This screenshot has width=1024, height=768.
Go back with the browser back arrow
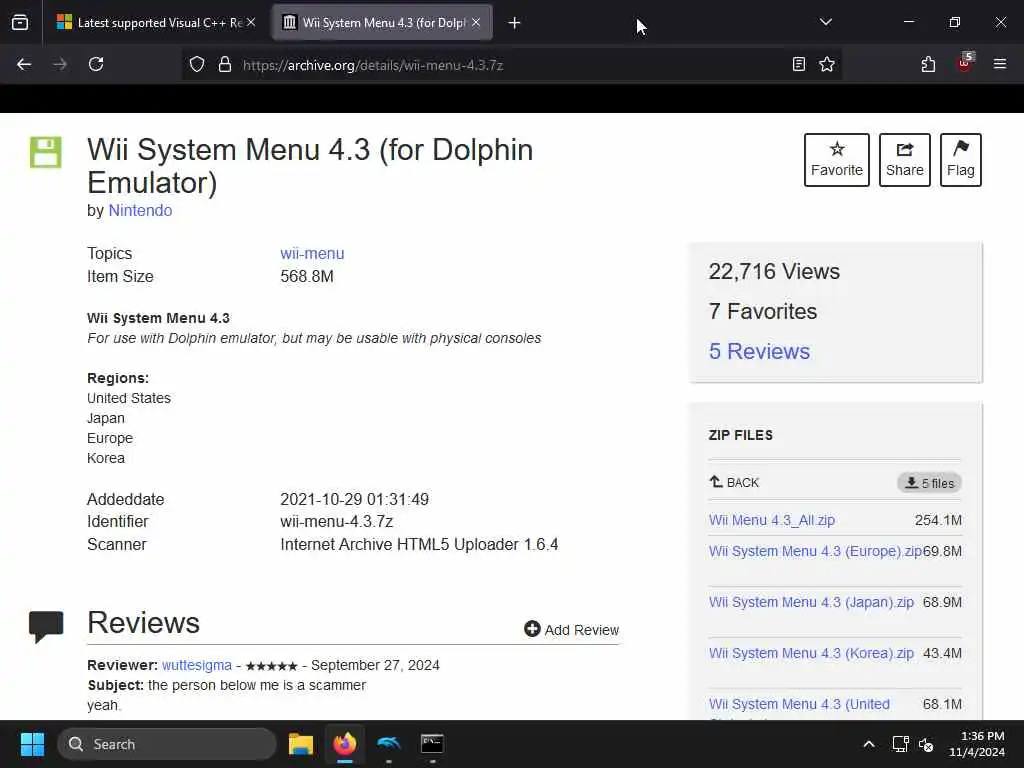point(24,64)
